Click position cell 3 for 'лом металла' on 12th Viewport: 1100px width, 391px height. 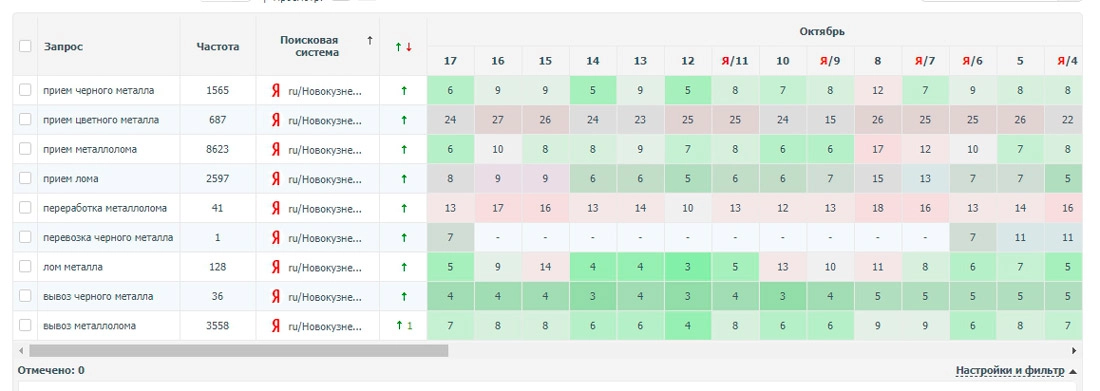(688, 267)
